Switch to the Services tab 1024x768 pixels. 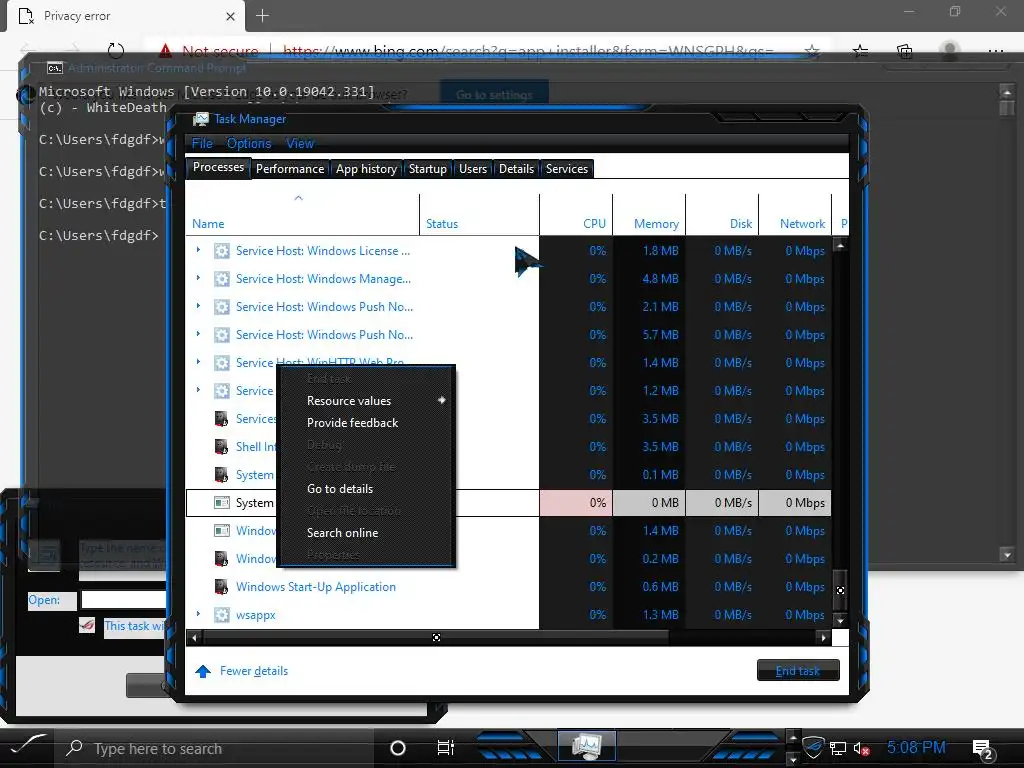point(567,169)
